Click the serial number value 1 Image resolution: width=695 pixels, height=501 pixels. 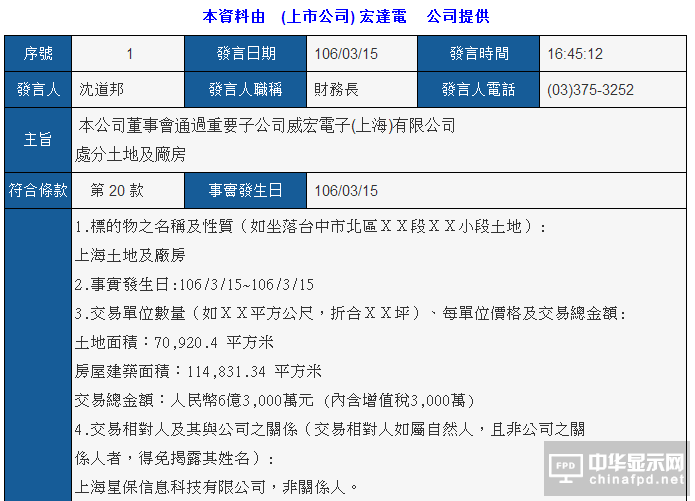pos(129,54)
